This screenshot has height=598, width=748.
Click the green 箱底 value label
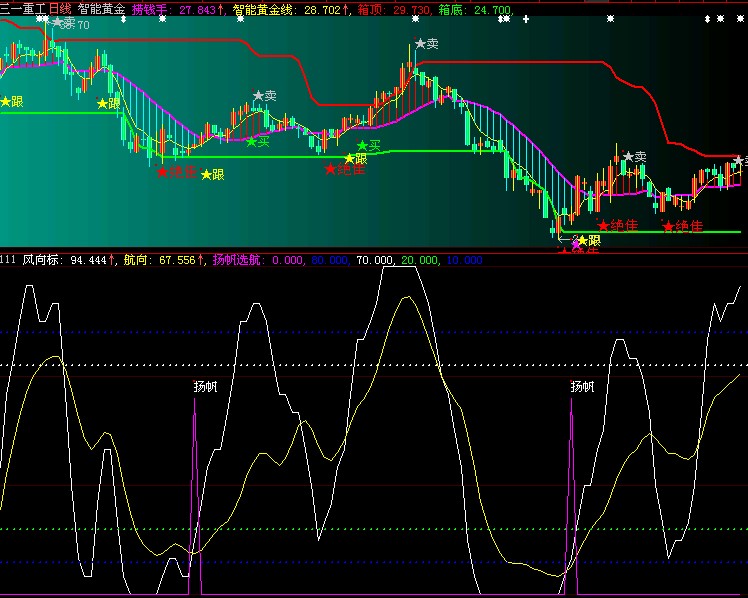point(475,9)
